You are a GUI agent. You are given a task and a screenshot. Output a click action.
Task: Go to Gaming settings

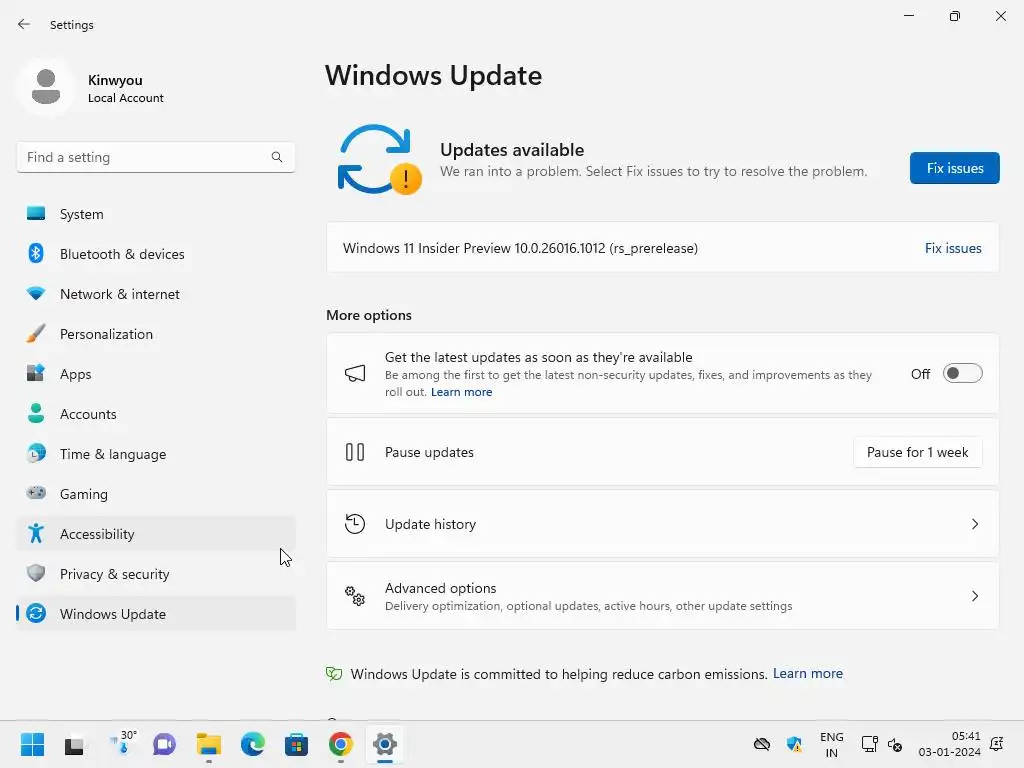click(156, 494)
